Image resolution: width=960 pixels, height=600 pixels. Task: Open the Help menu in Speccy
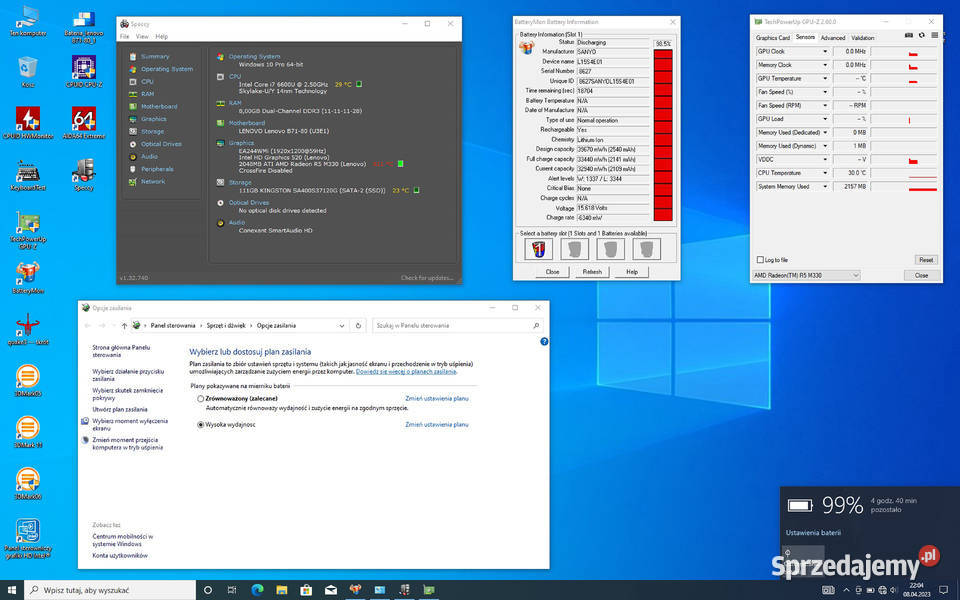[x=161, y=37]
